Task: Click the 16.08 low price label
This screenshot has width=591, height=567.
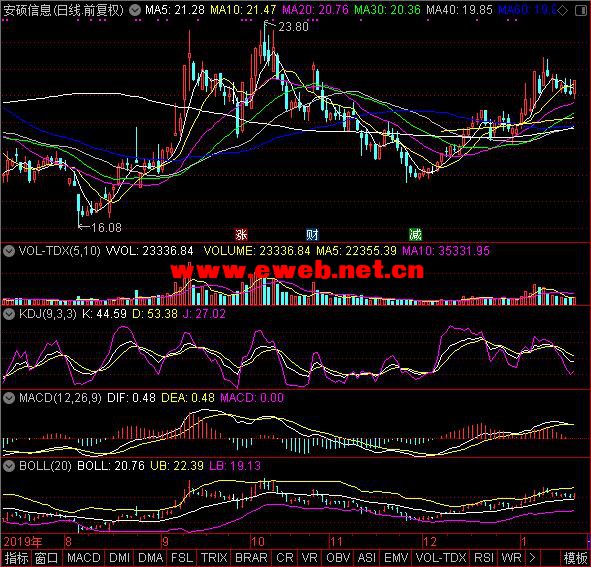Action: [107, 228]
